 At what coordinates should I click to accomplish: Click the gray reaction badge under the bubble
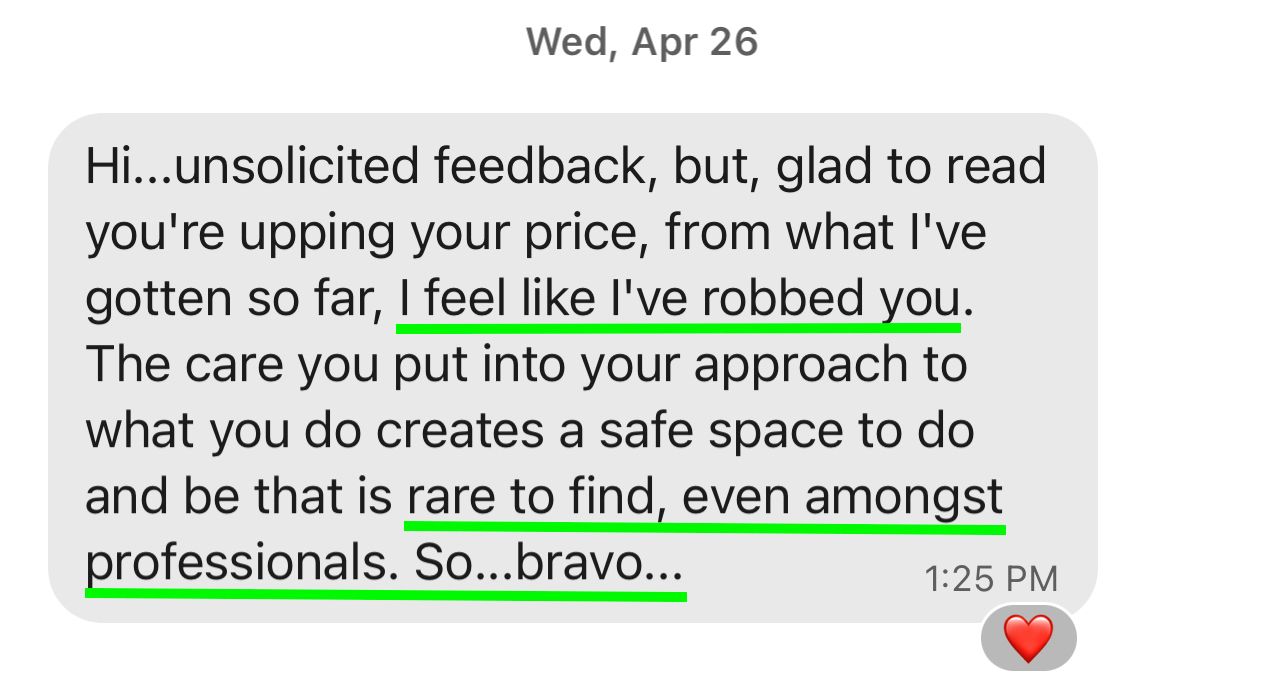1029,638
